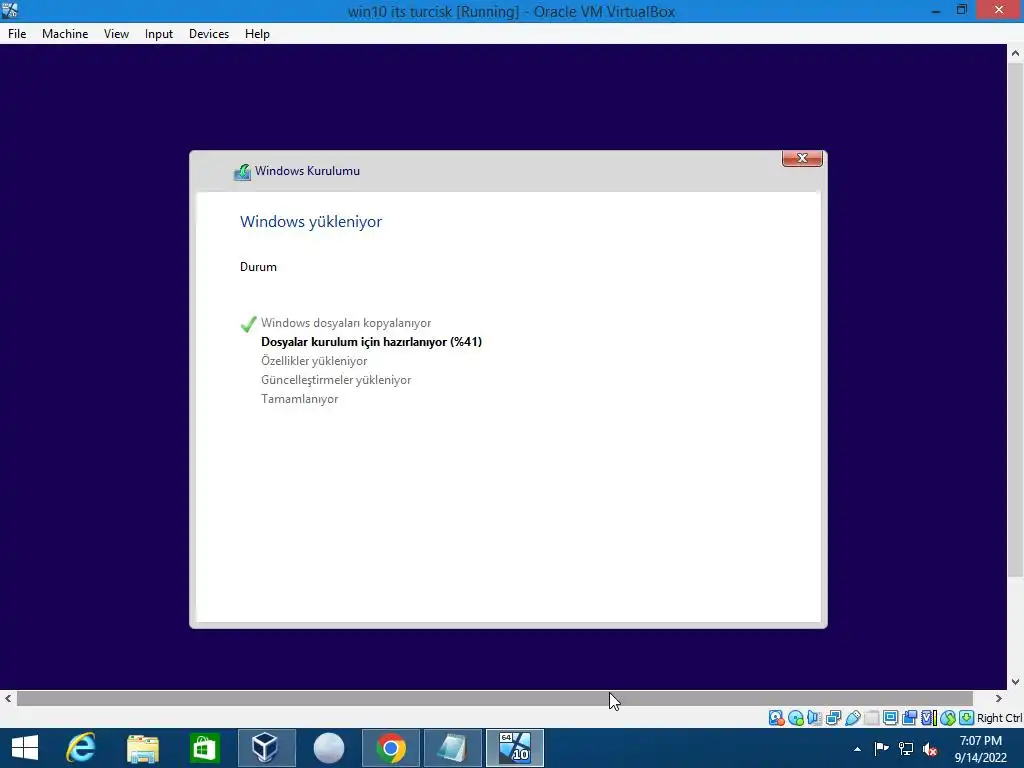Screen dimensions: 1024x768
Task: Click the VirtualBox window title icon
Action: click(10, 10)
